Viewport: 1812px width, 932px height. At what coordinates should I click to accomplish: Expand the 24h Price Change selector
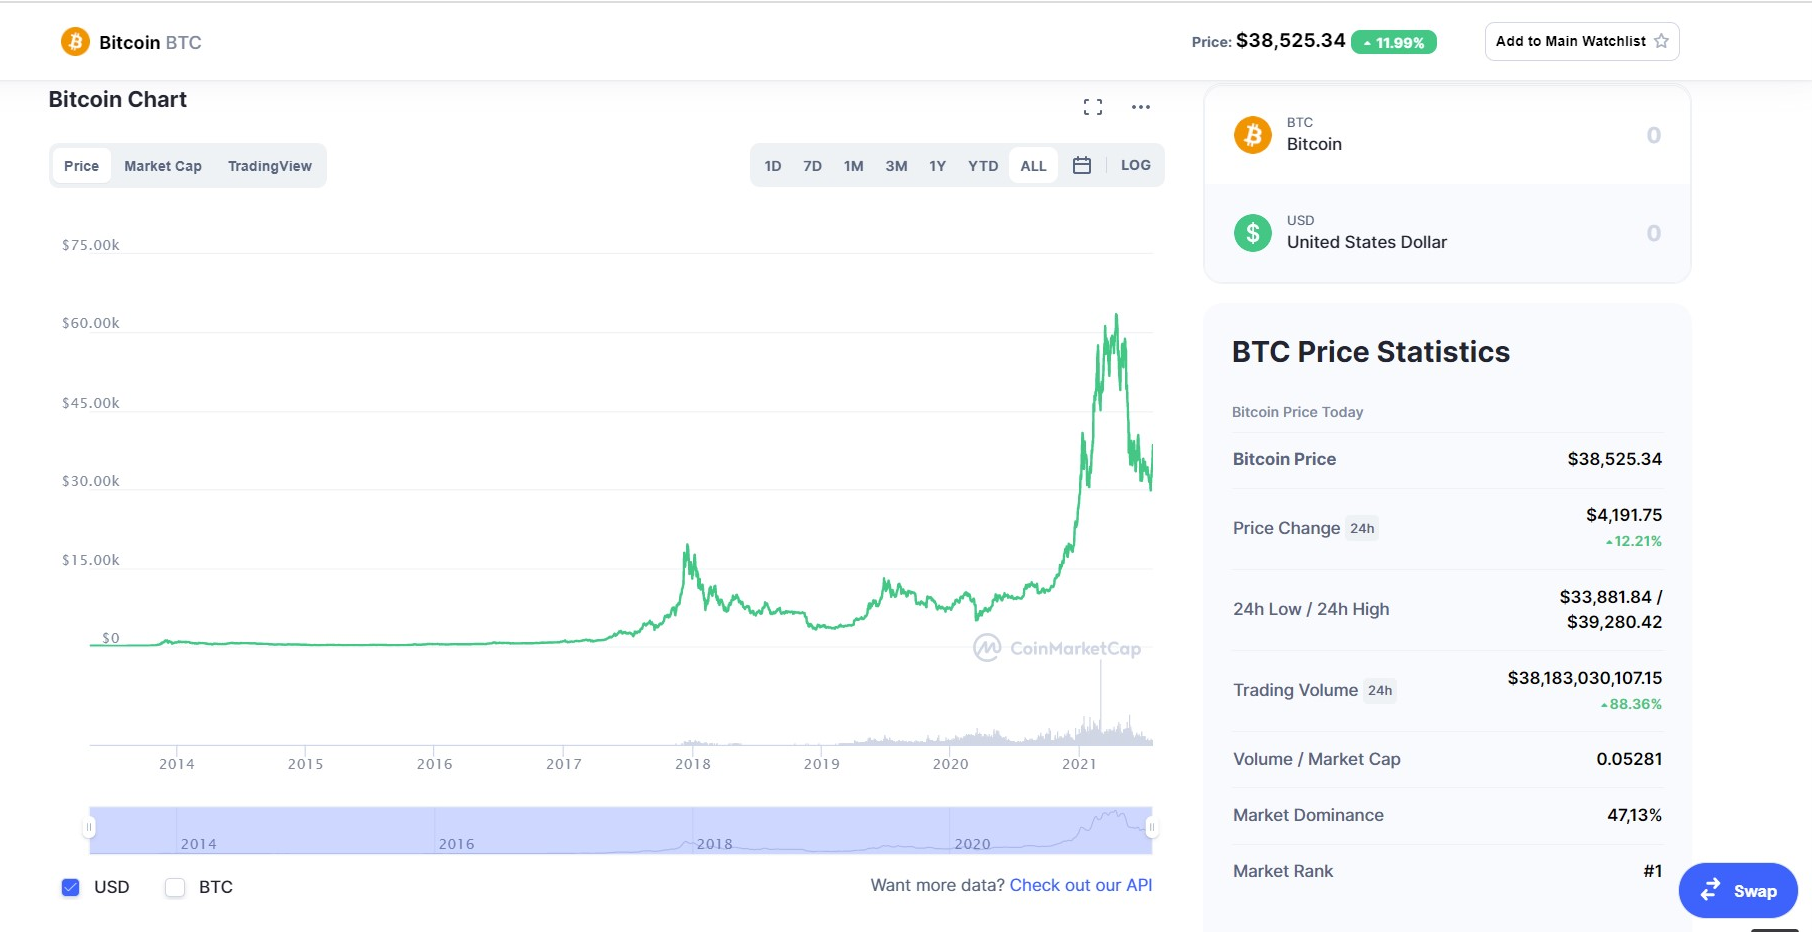coord(1362,529)
